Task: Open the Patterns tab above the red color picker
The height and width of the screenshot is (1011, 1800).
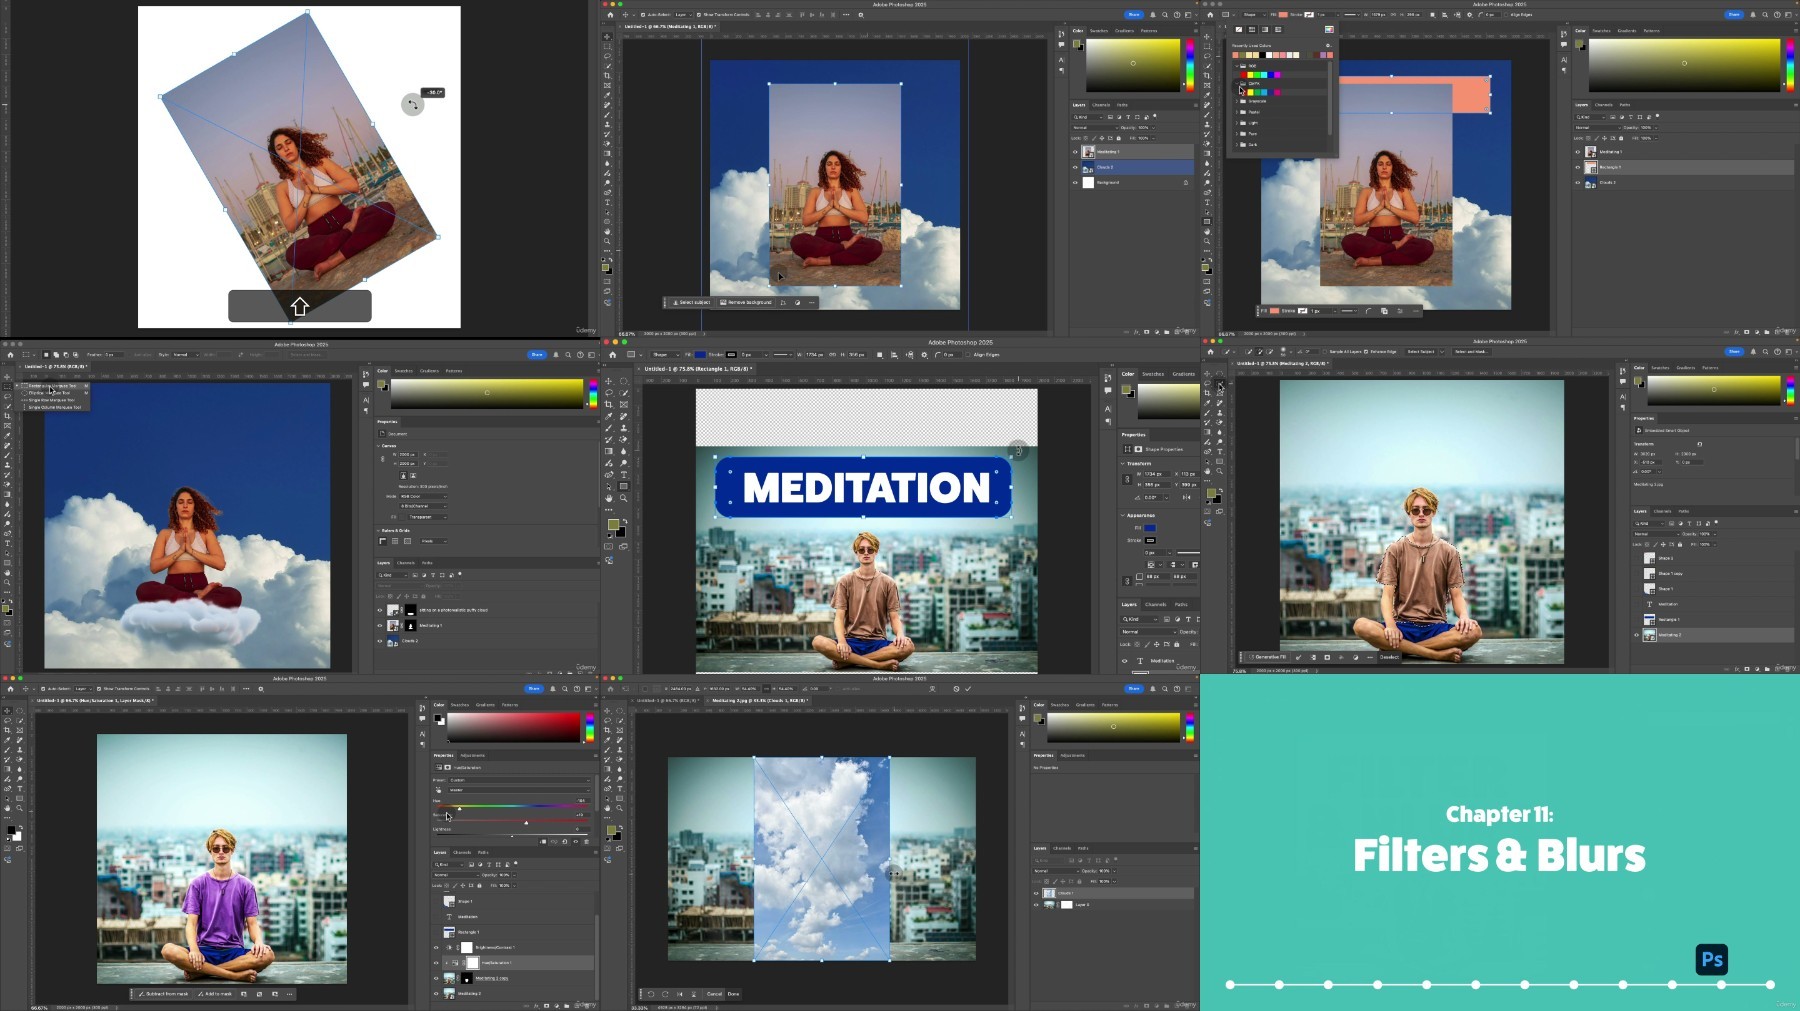Action: (x=509, y=705)
